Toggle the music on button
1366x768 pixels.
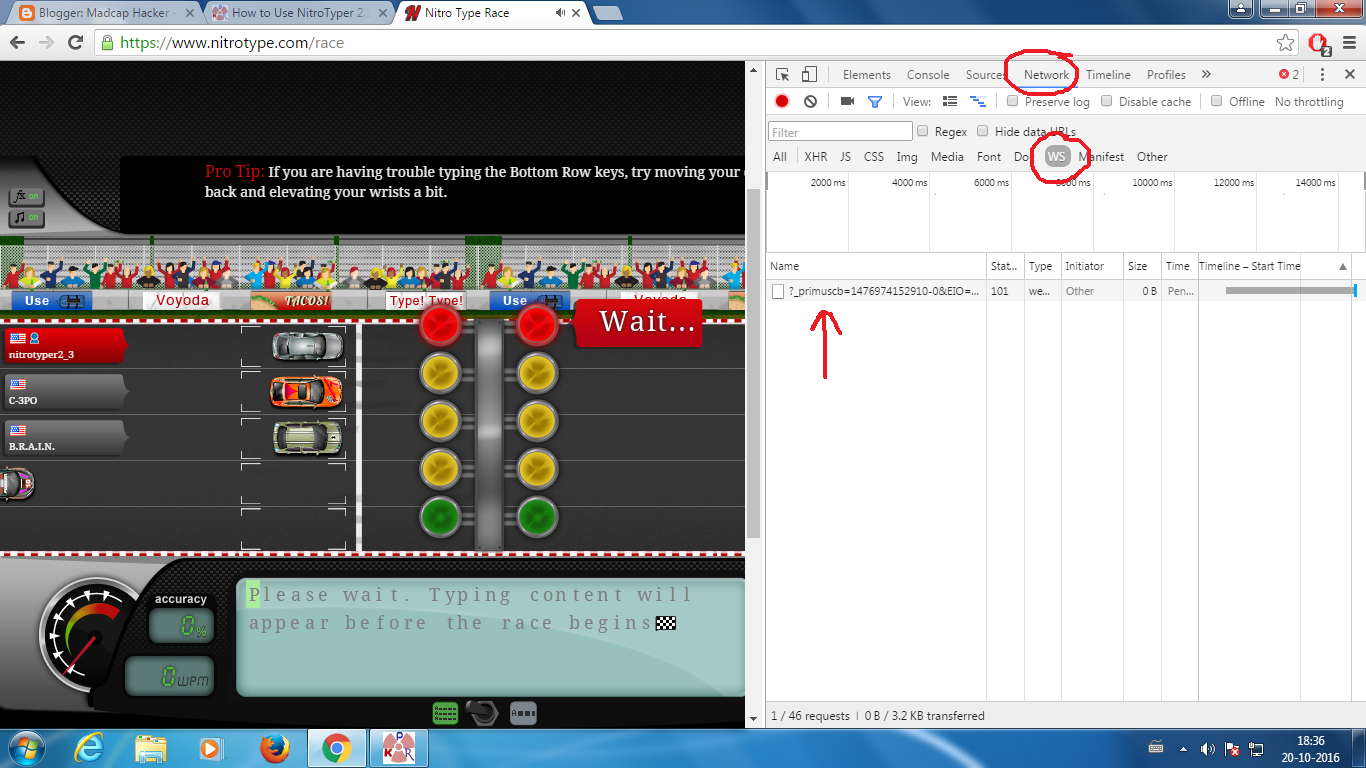point(26,218)
